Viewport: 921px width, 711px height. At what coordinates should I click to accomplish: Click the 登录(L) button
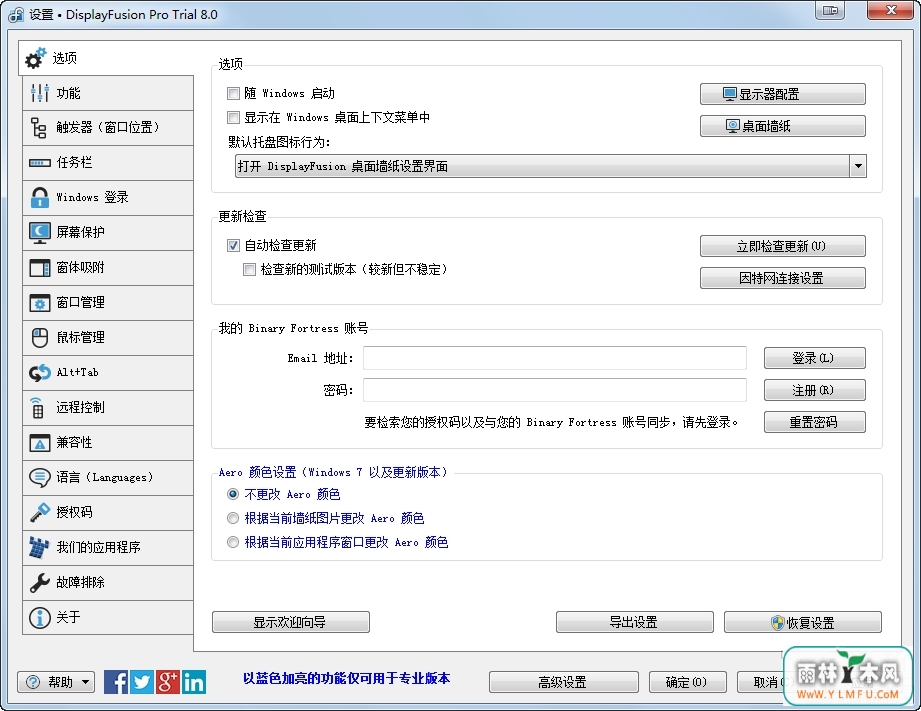(815, 358)
